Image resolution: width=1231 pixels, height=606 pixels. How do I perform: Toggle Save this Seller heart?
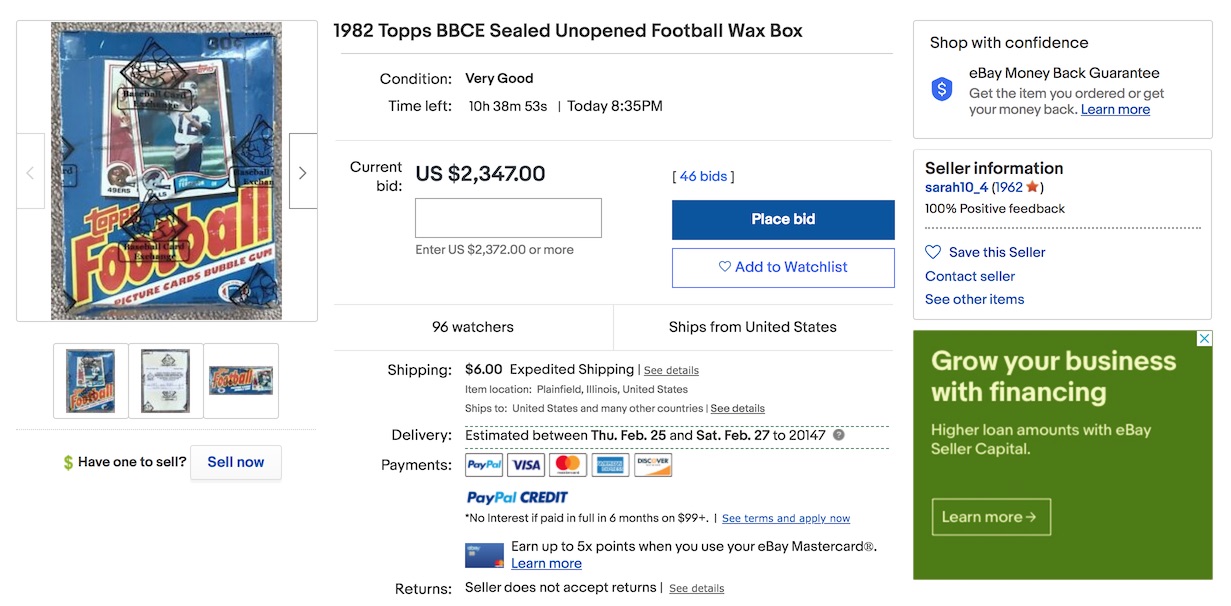[933, 252]
